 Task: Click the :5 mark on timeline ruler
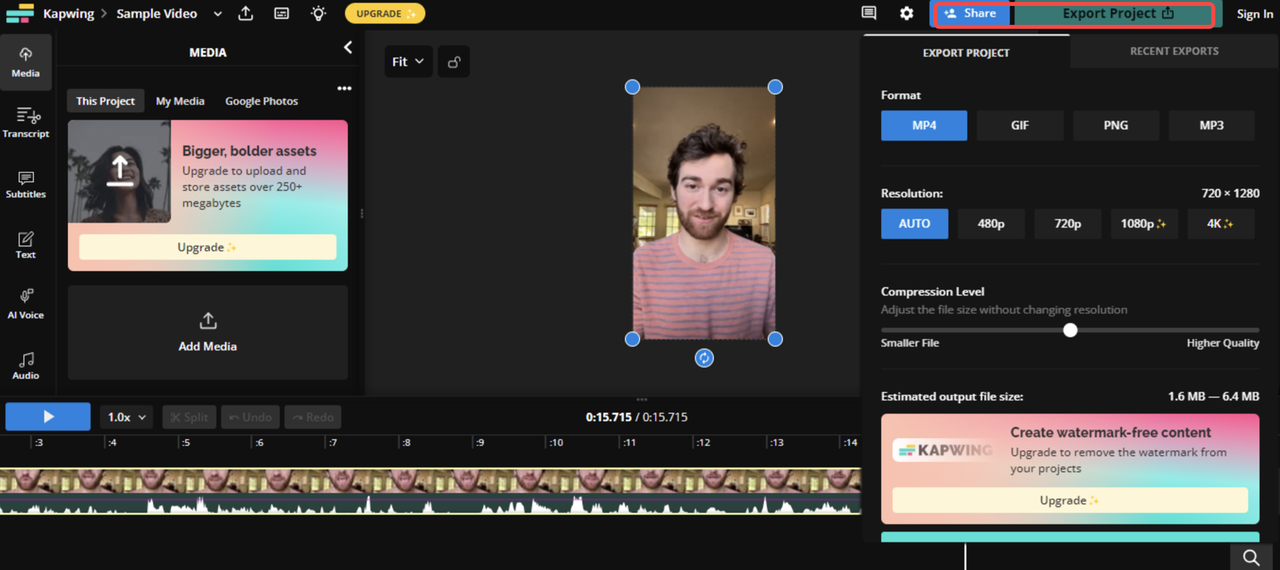click(186, 442)
